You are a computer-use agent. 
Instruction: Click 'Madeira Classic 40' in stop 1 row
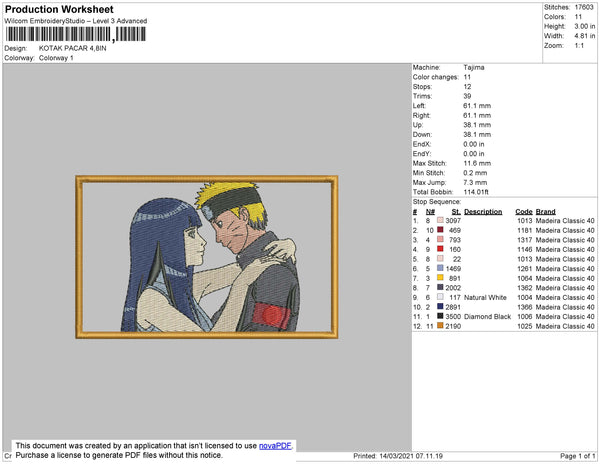pos(565,221)
